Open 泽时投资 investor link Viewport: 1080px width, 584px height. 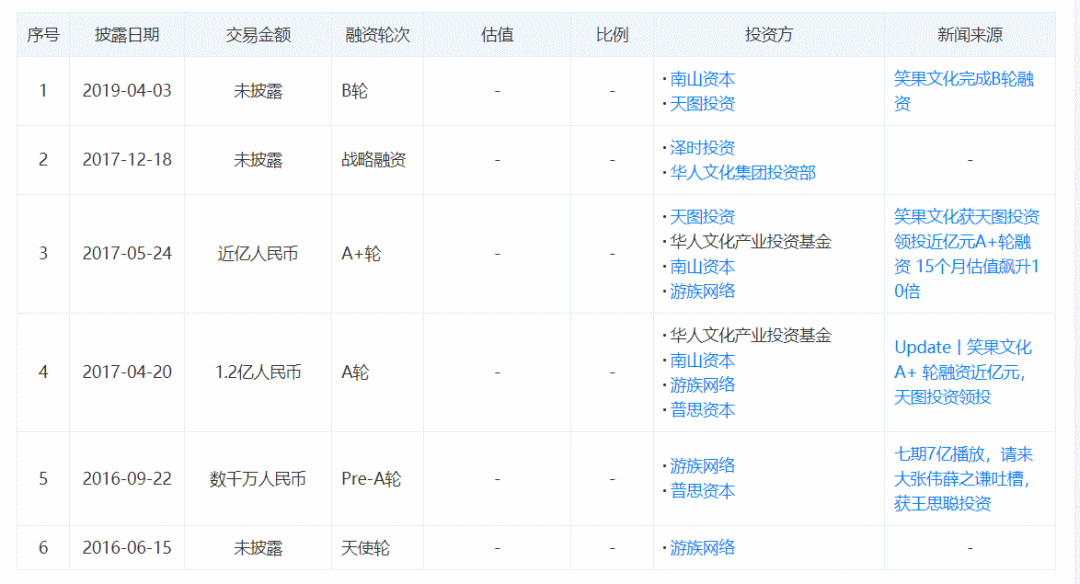702,148
